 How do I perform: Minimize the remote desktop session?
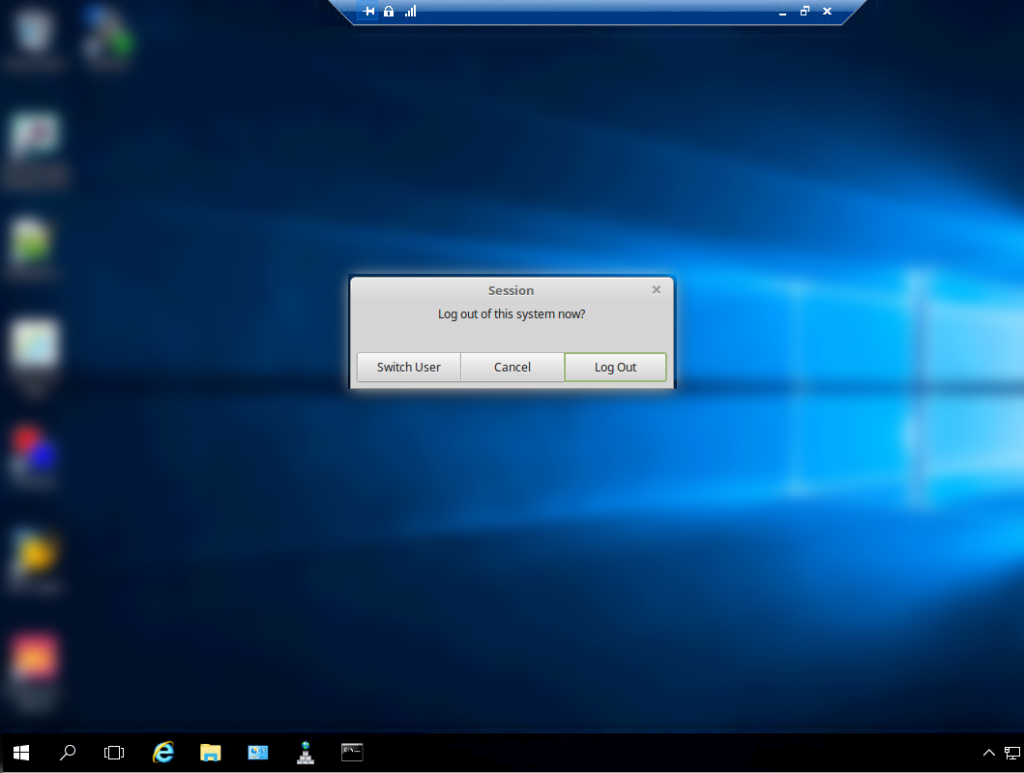pyautogui.click(x=782, y=12)
